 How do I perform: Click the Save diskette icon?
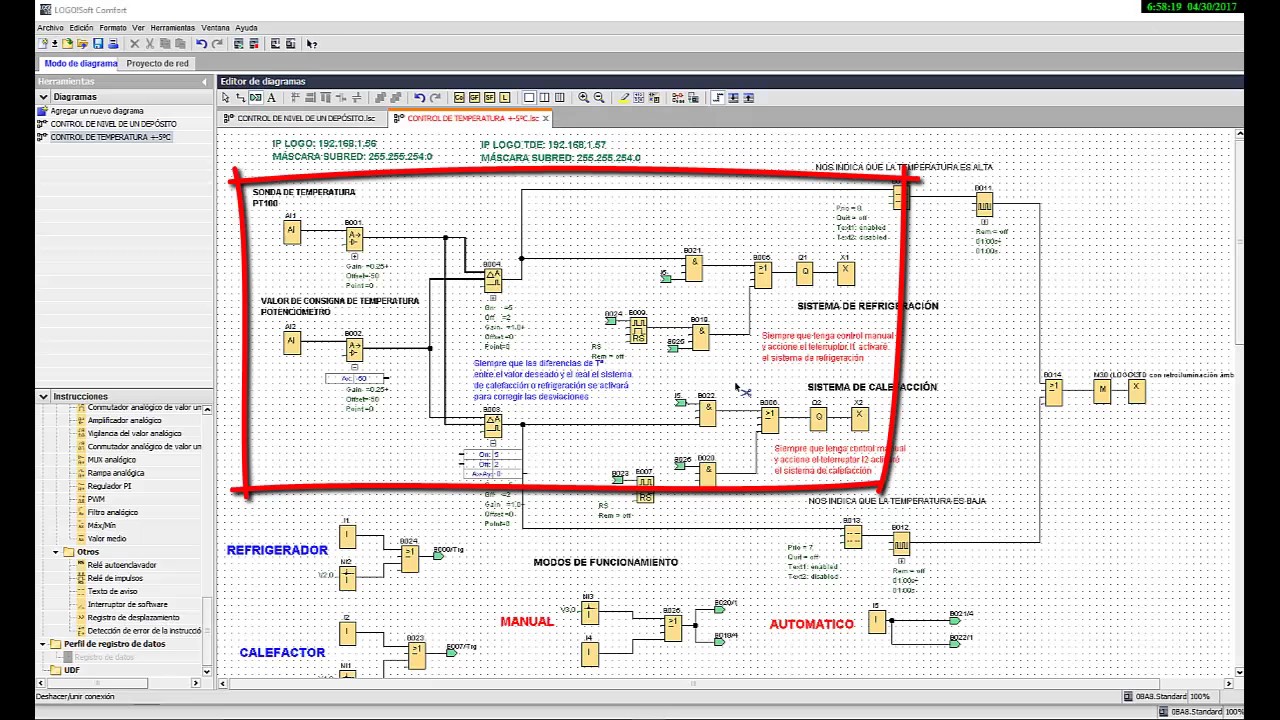(x=98, y=44)
